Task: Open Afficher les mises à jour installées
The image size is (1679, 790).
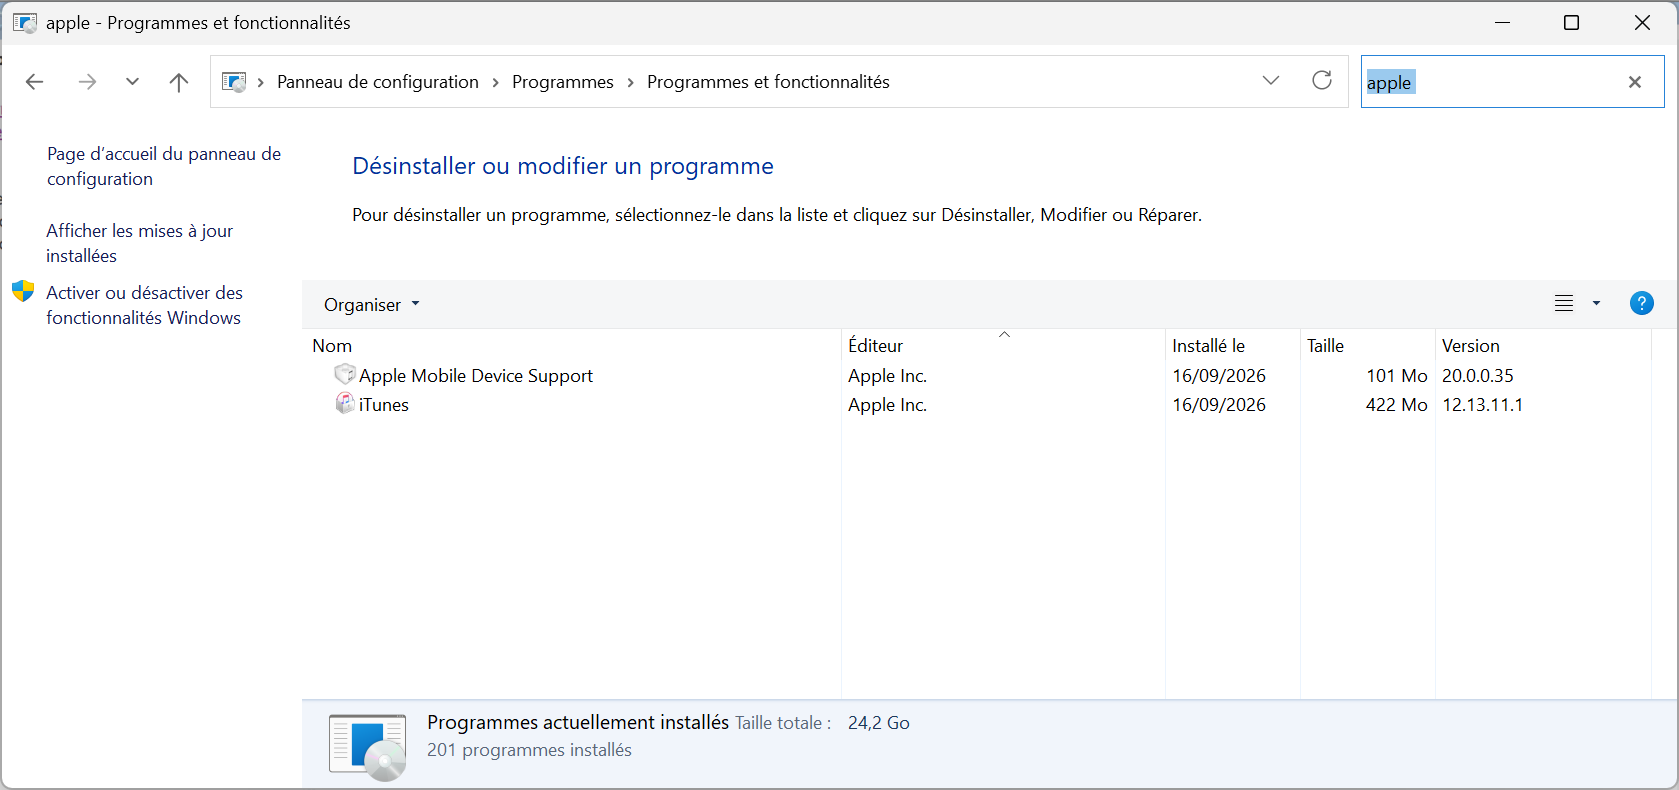Action: pyautogui.click(x=140, y=243)
